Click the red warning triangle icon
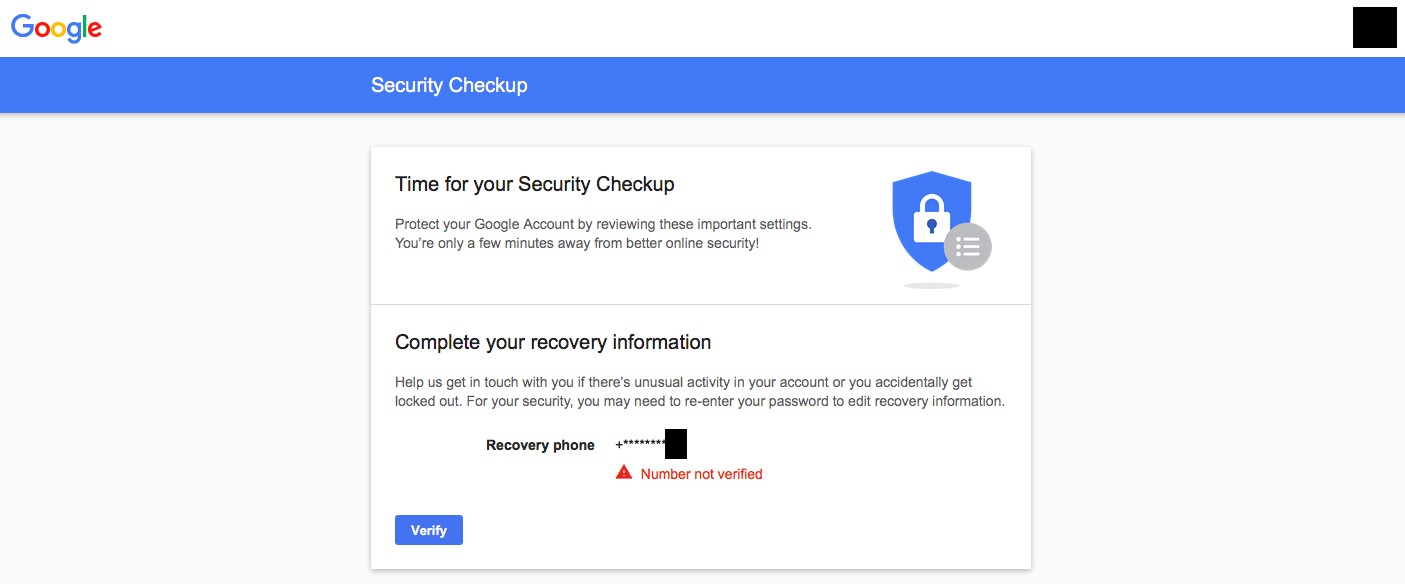This screenshot has width=1405, height=584. point(624,473)
